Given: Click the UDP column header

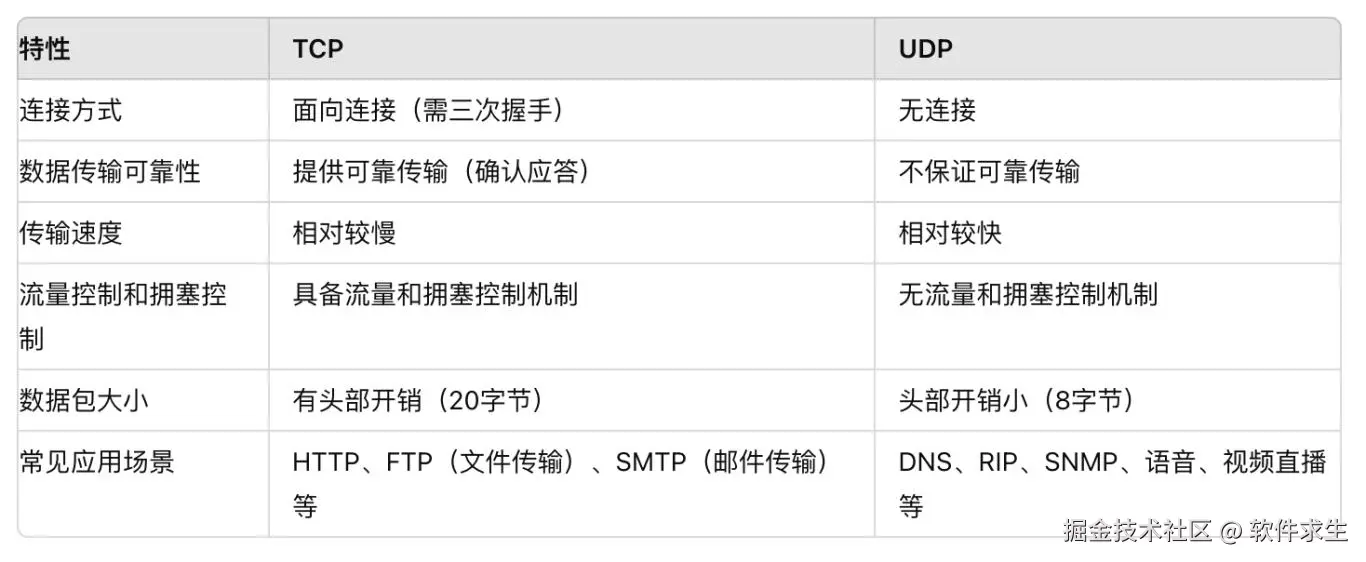Looking at the screenshot, I should (925, 48).
